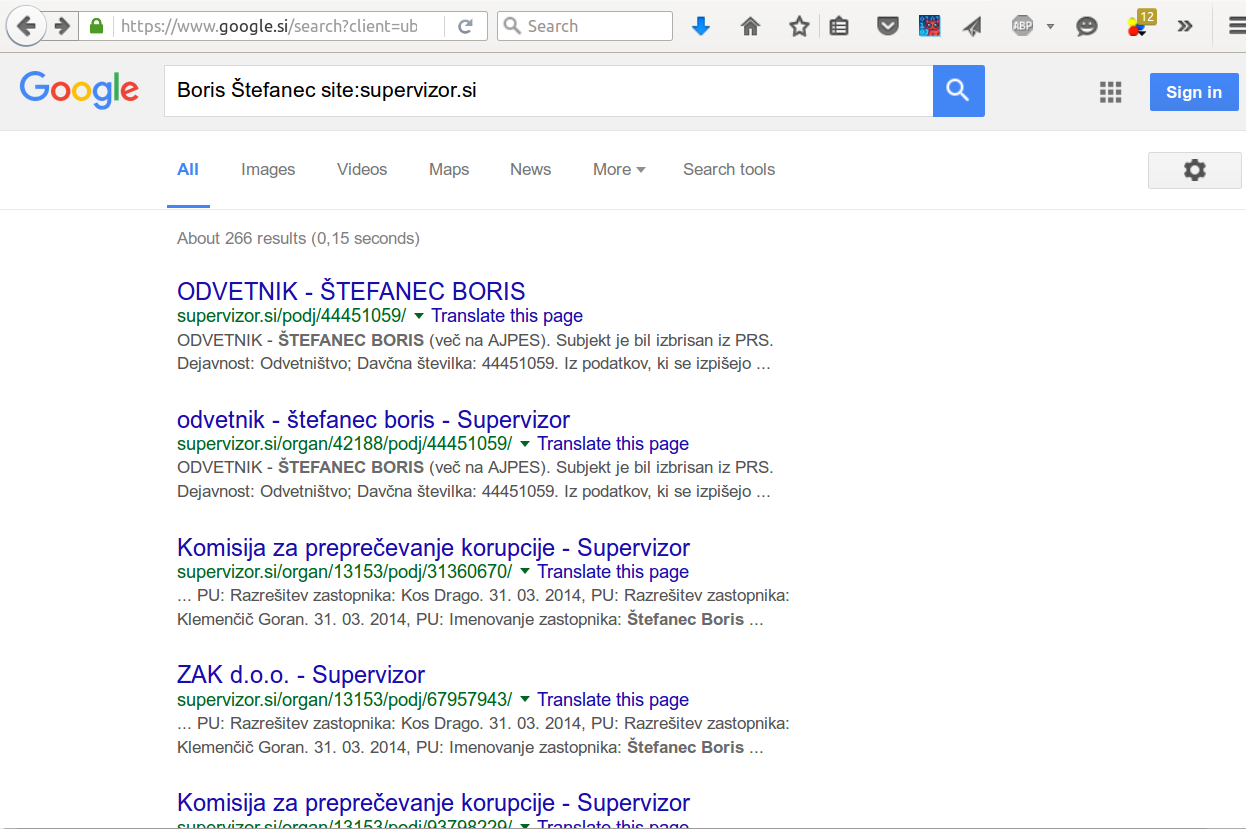Click the supervizor.si/organ/13153/podj/31360670/ green URL
Screen dimensions: 1246x829
click(345, 572)
